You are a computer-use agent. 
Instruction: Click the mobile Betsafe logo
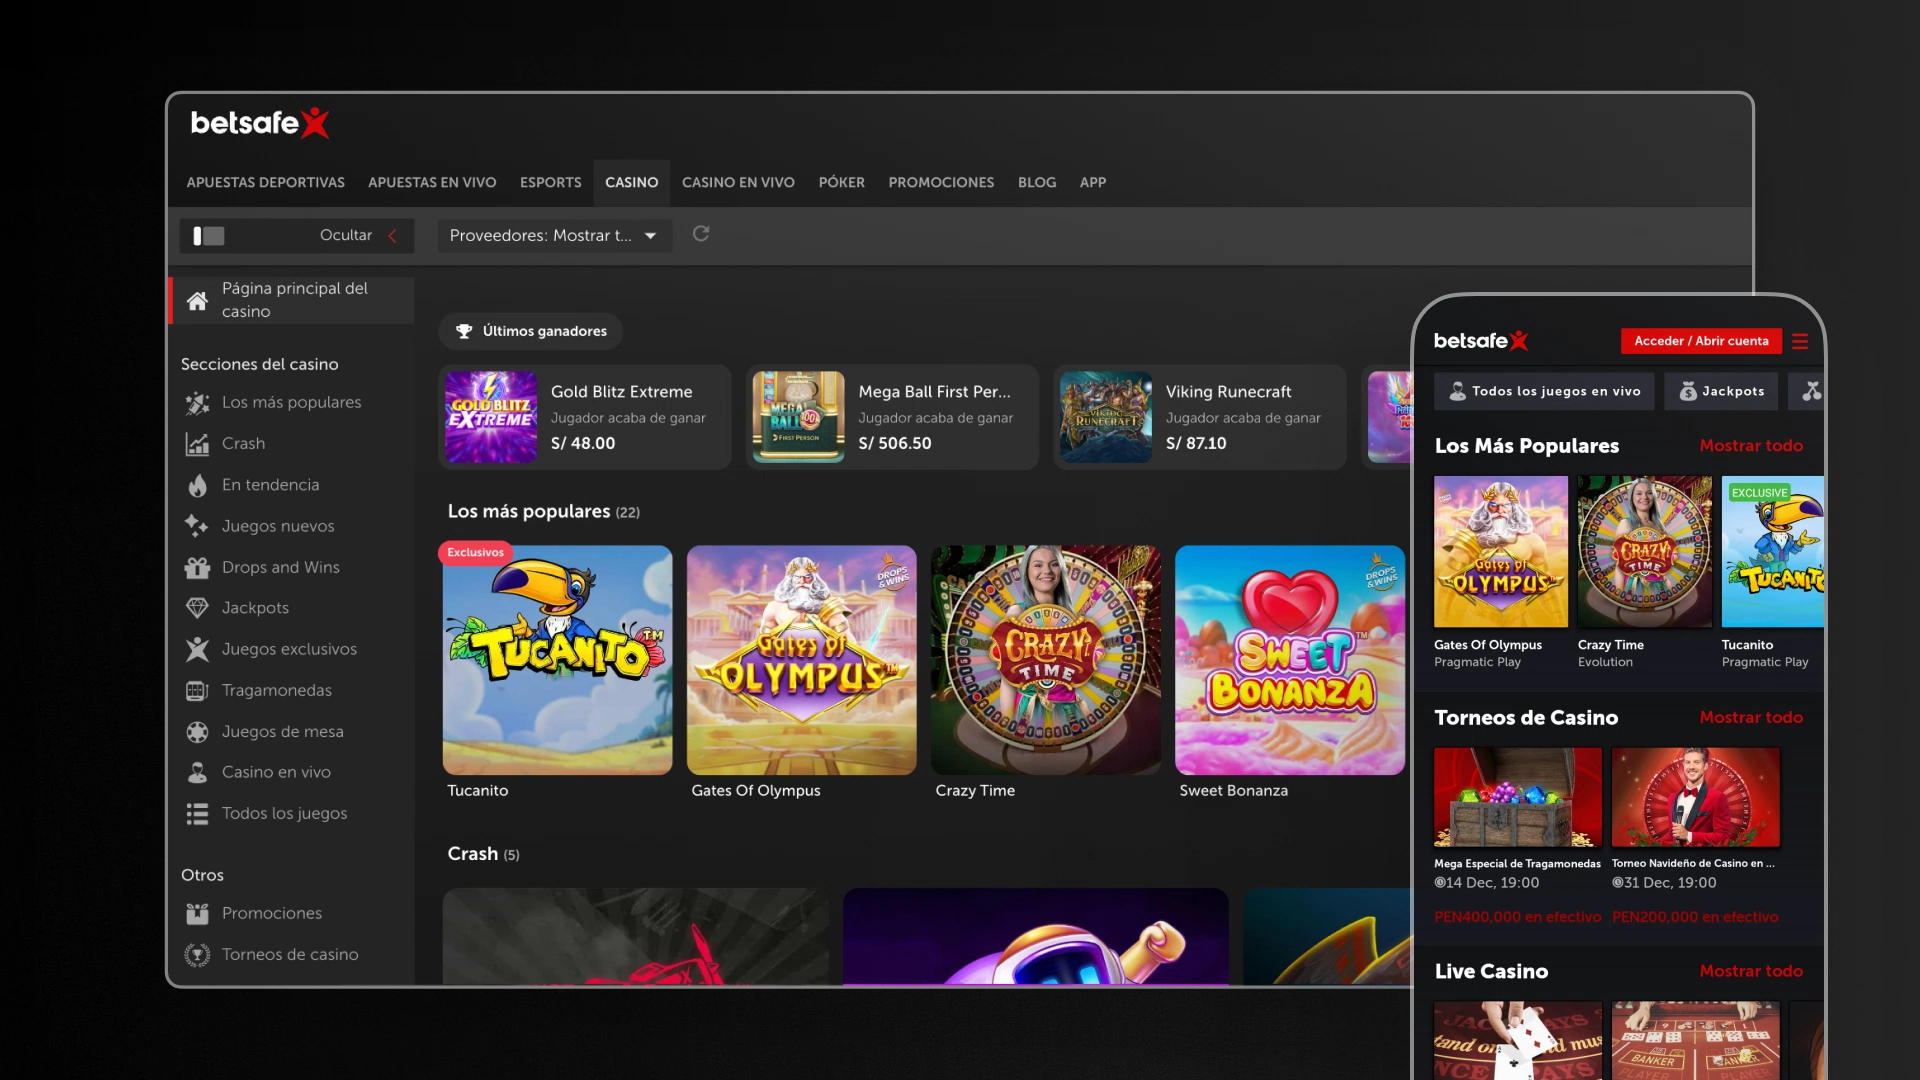pos(1481,341)
